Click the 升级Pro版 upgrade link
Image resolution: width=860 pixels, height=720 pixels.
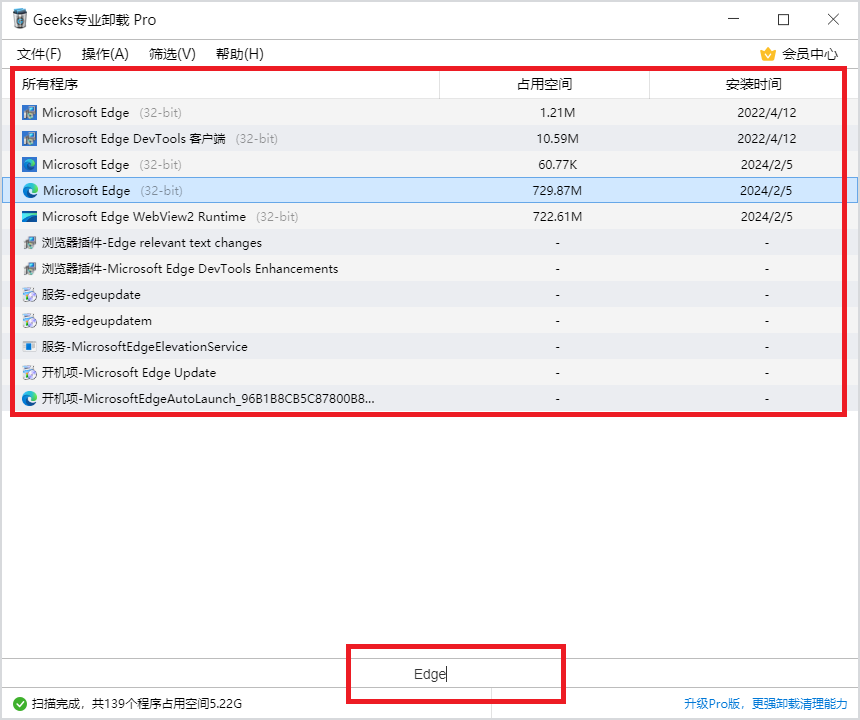click(765, 704)
